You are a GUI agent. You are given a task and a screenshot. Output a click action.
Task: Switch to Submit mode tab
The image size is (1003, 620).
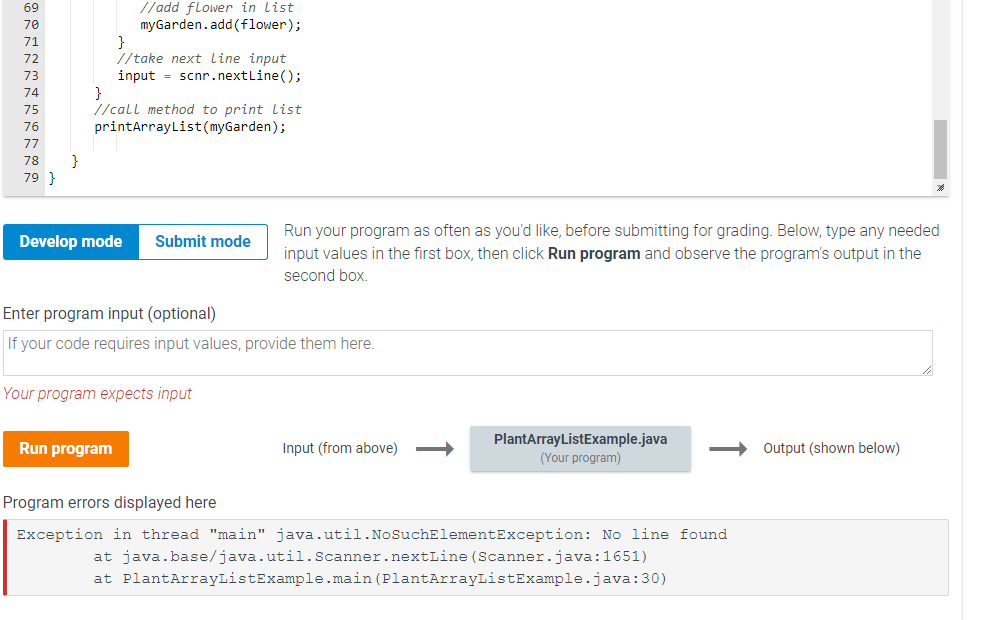[x=202, y=241]
